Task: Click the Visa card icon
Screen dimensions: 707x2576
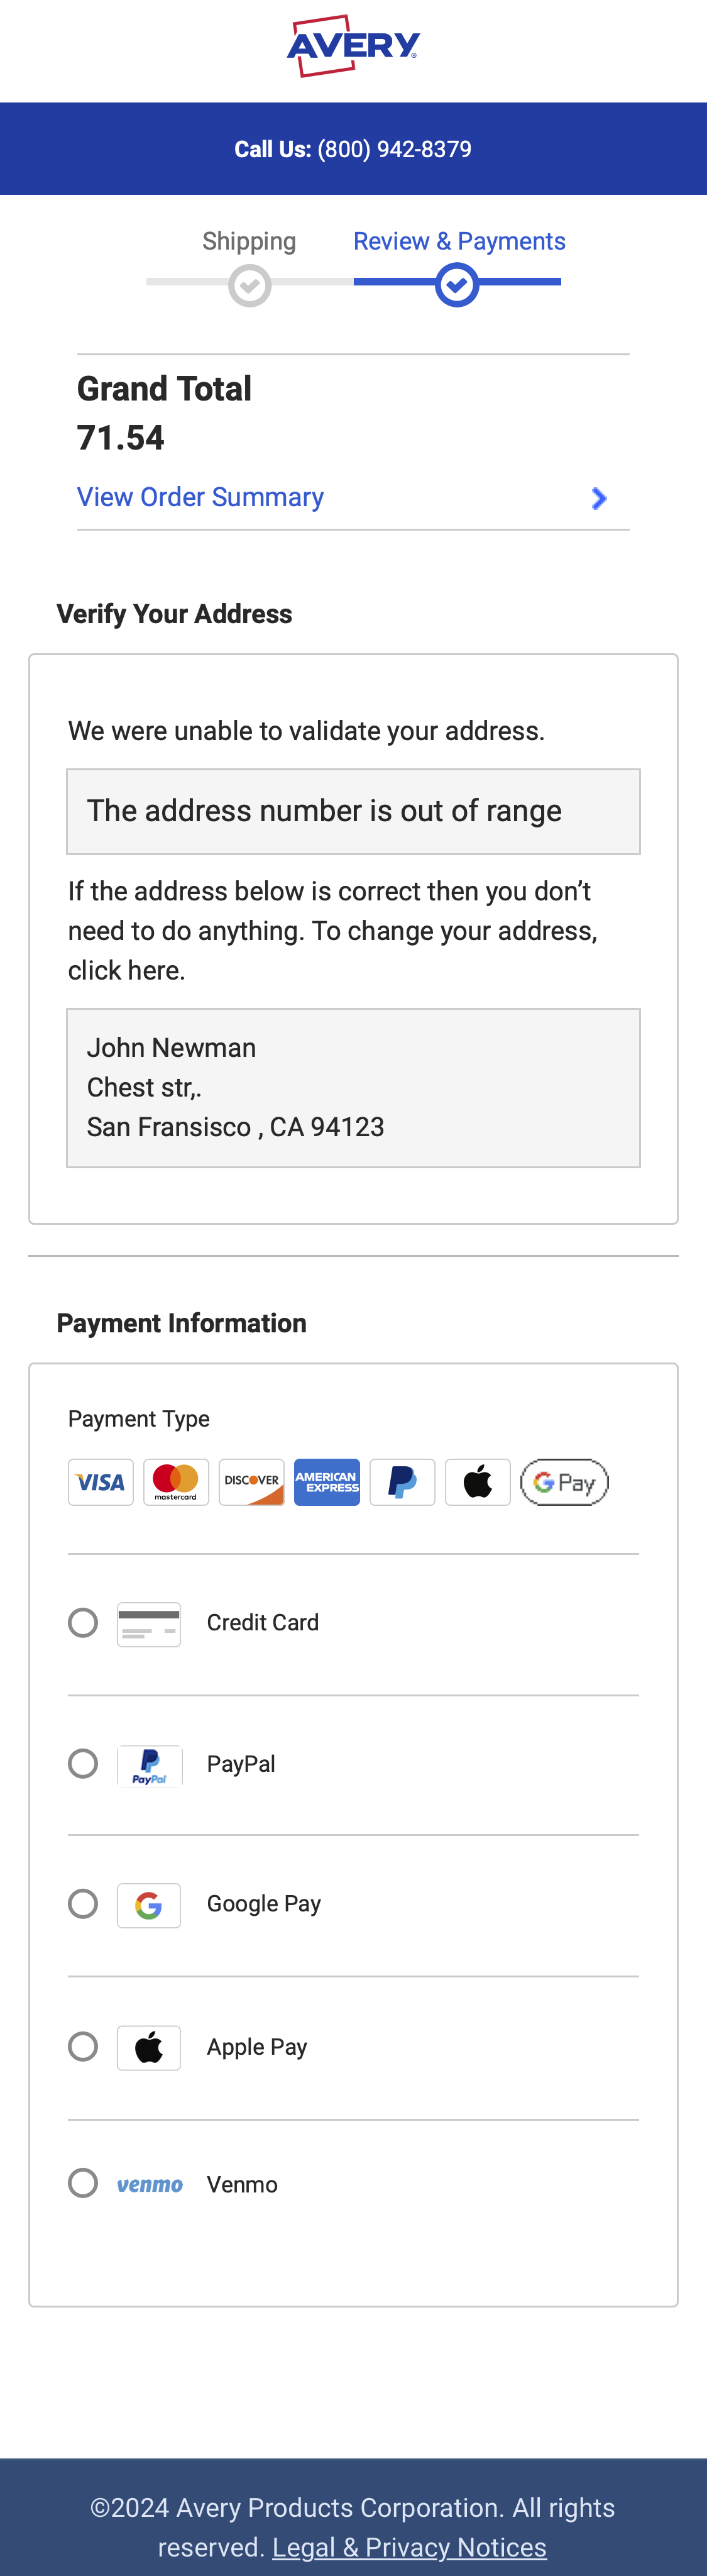Action: 101,1482
